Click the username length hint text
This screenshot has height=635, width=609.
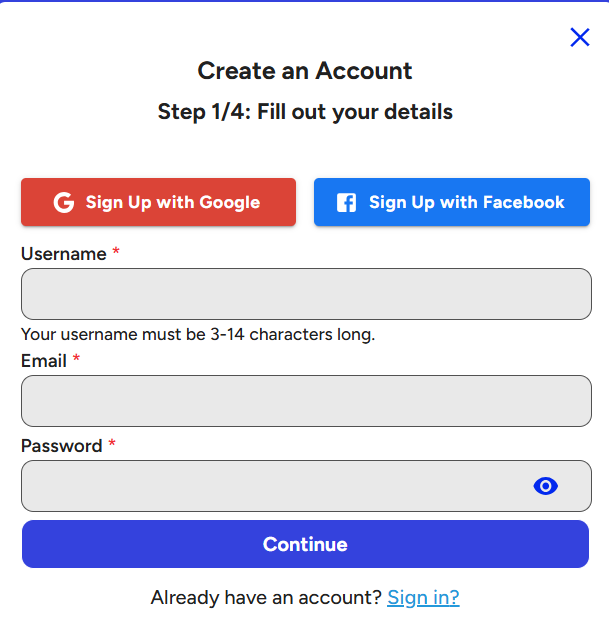pos(198,335)
